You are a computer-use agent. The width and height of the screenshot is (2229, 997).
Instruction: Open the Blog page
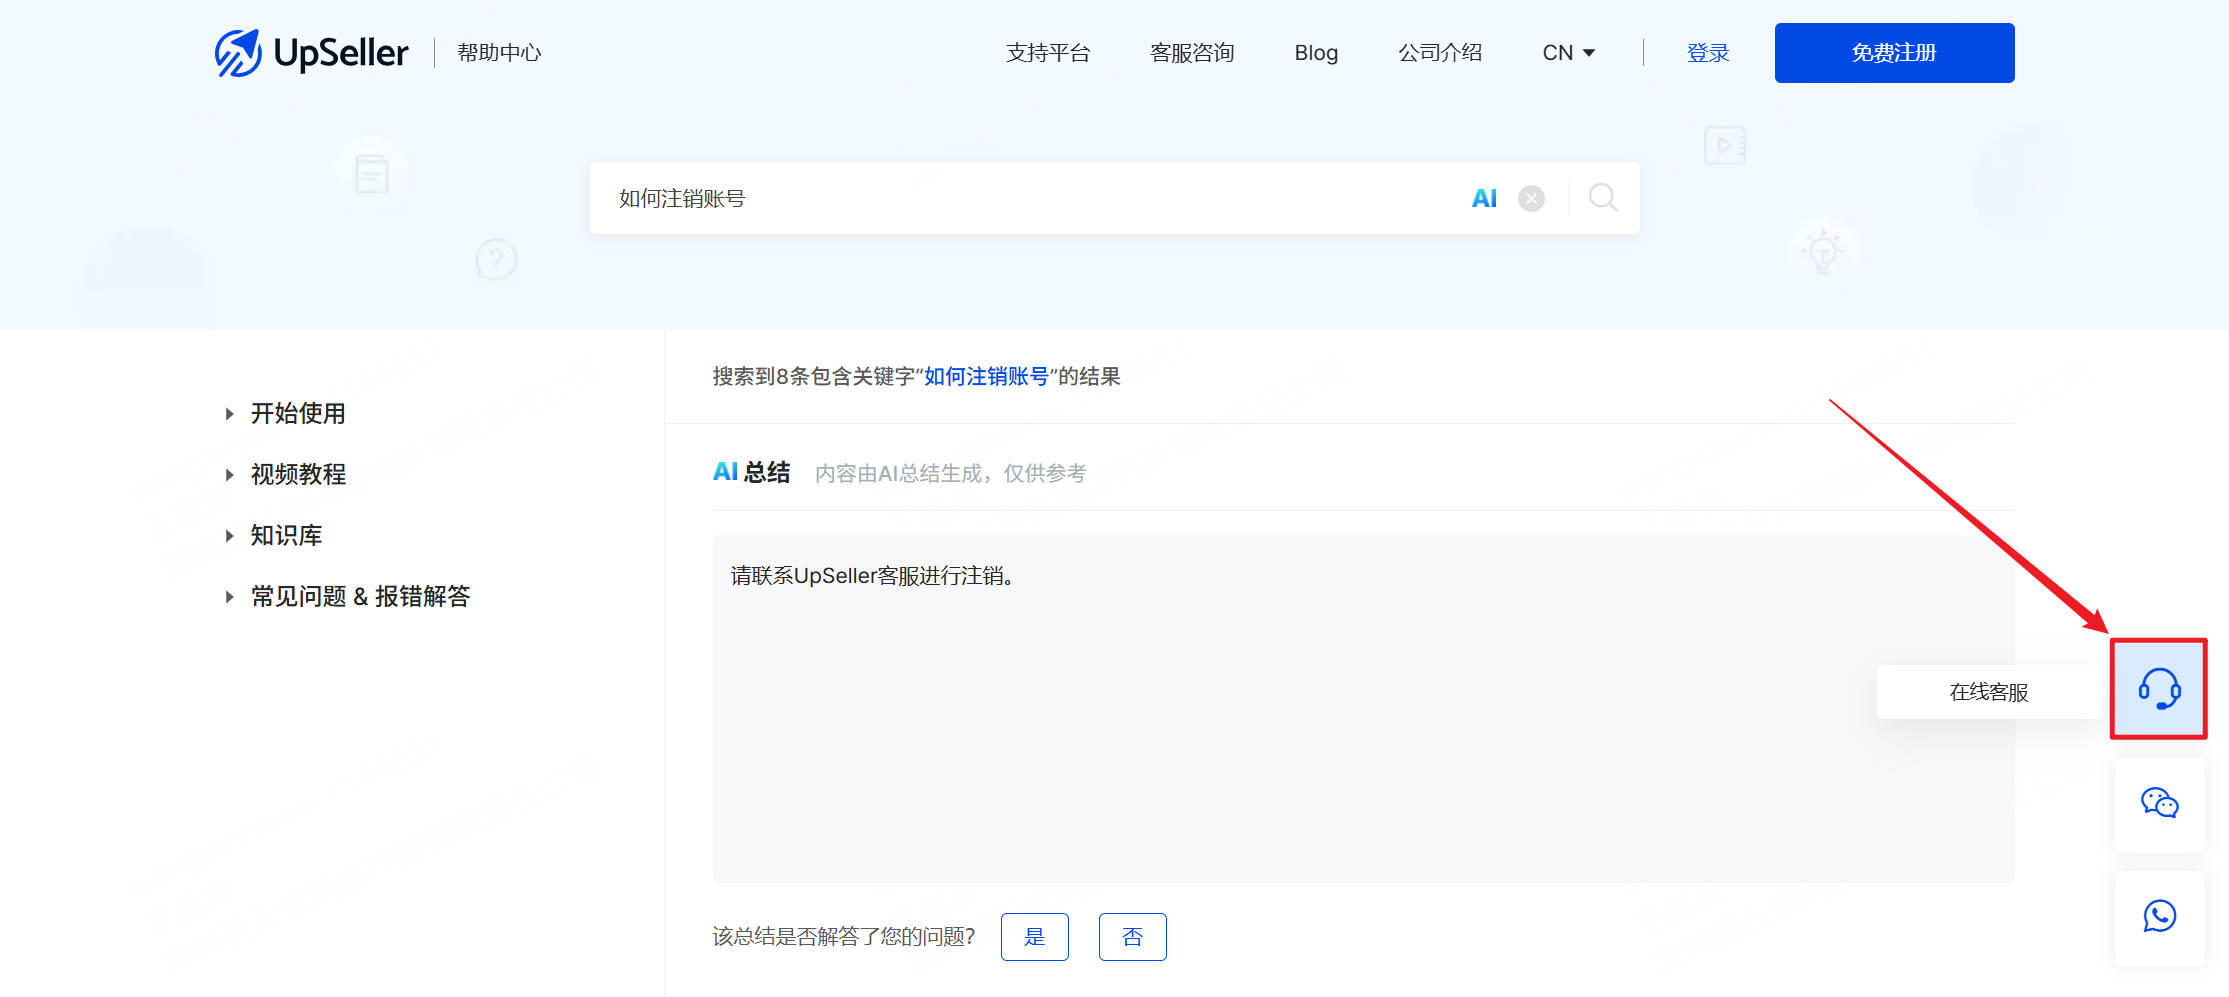[x=1316, y=53]
